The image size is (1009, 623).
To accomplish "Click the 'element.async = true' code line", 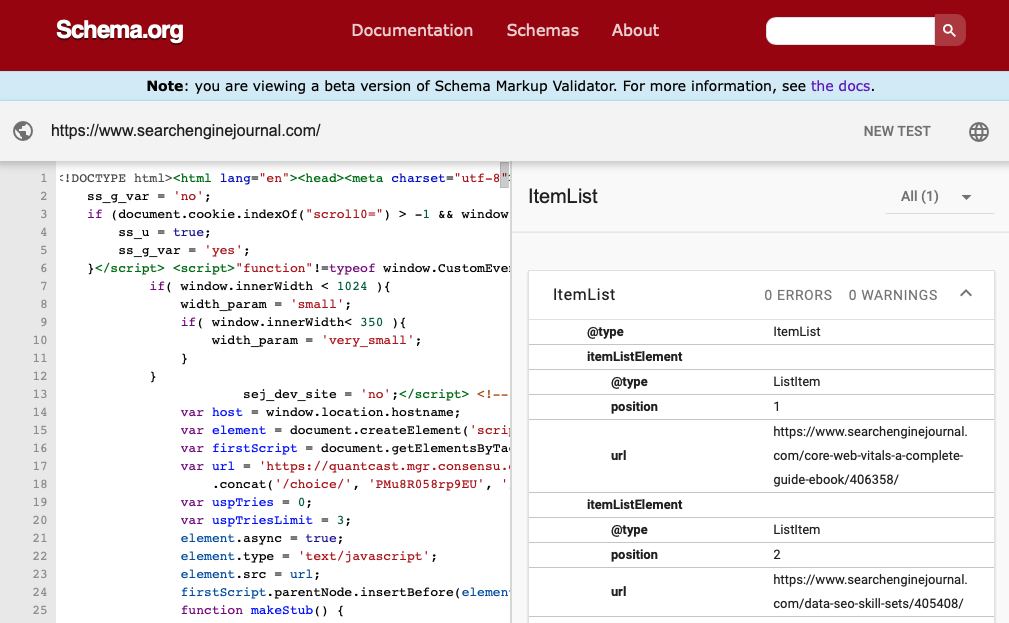I will point(262,538).
